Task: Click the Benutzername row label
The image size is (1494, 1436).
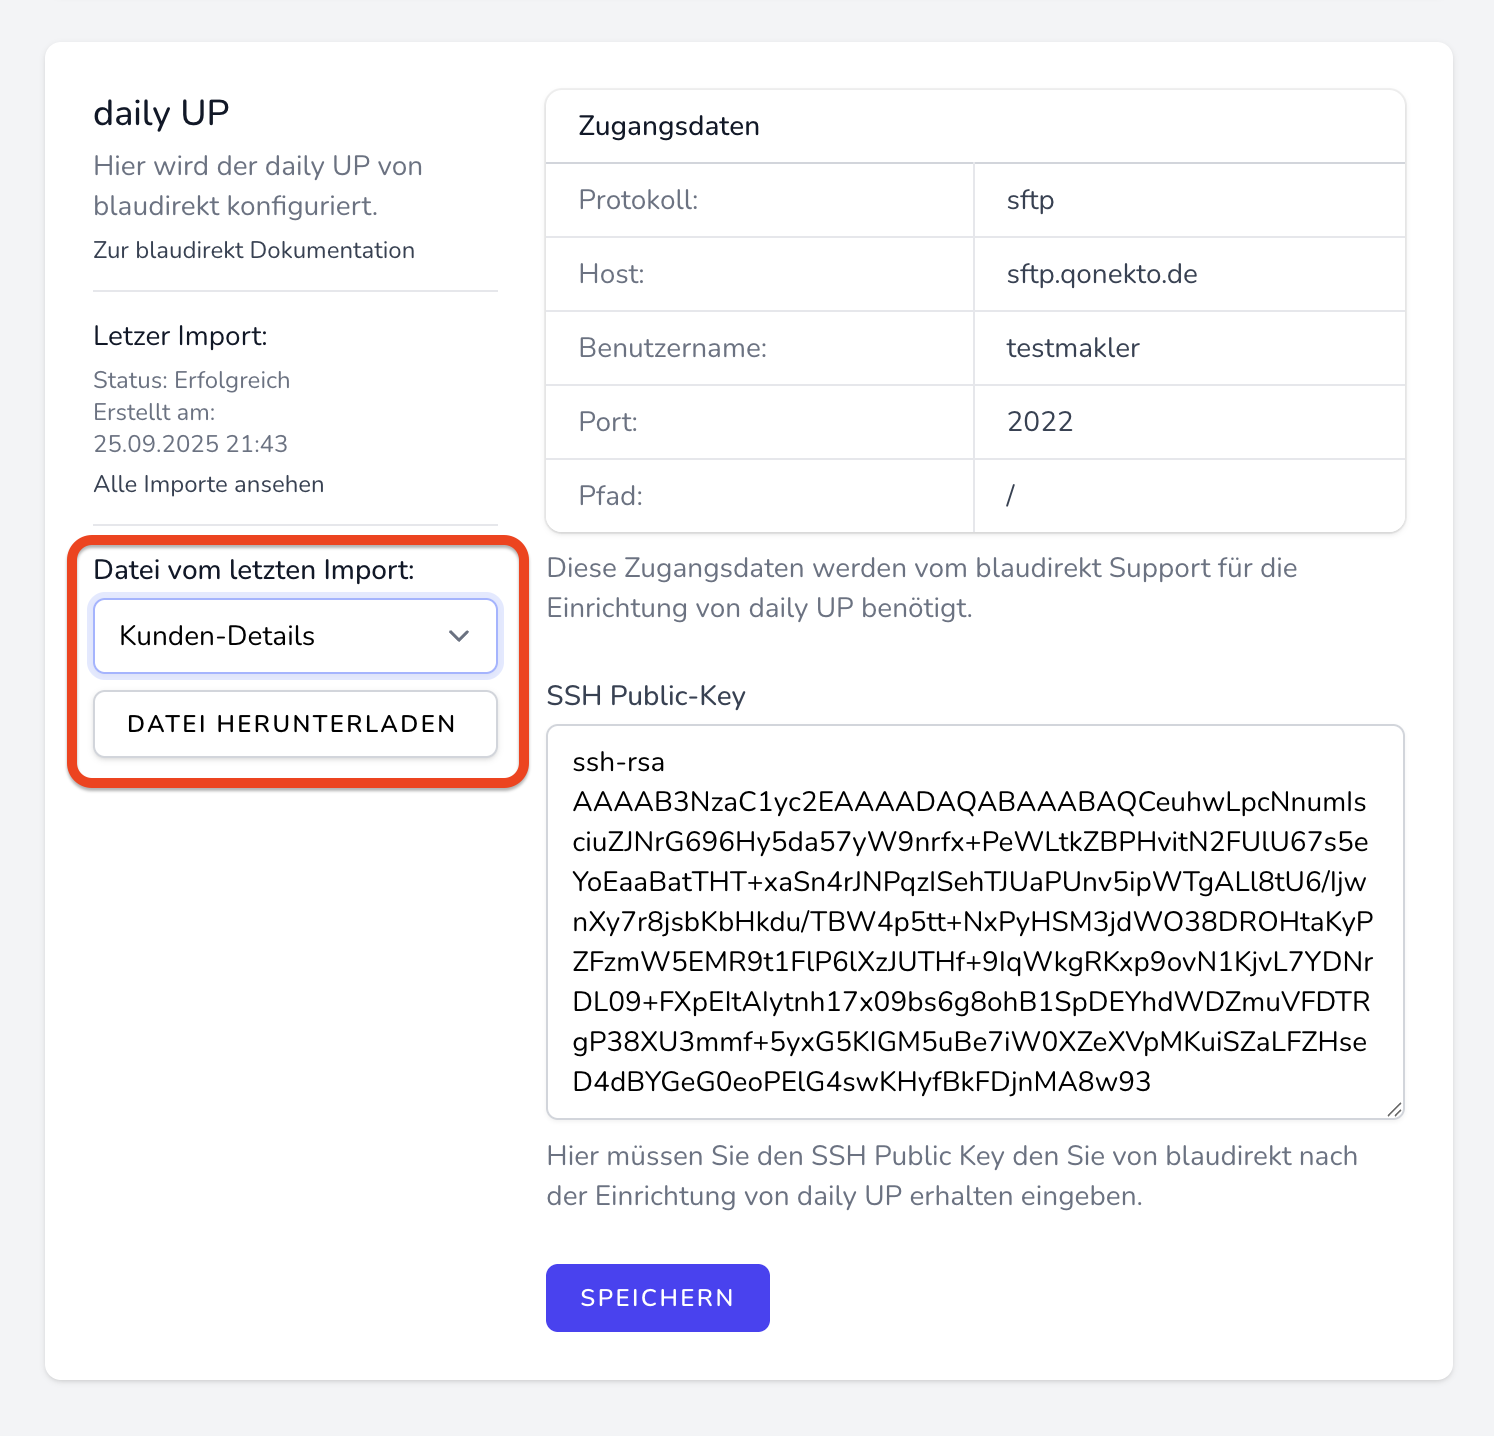Action: coord(673,348)
